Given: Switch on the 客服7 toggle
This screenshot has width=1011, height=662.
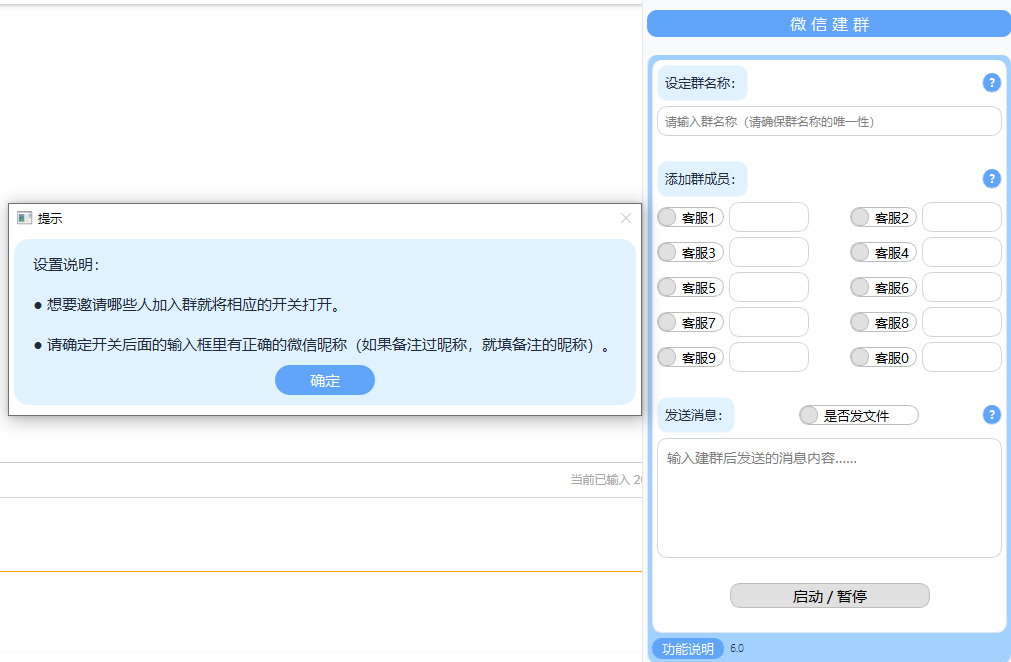Looking at the screenshot, I should (690, 322).
